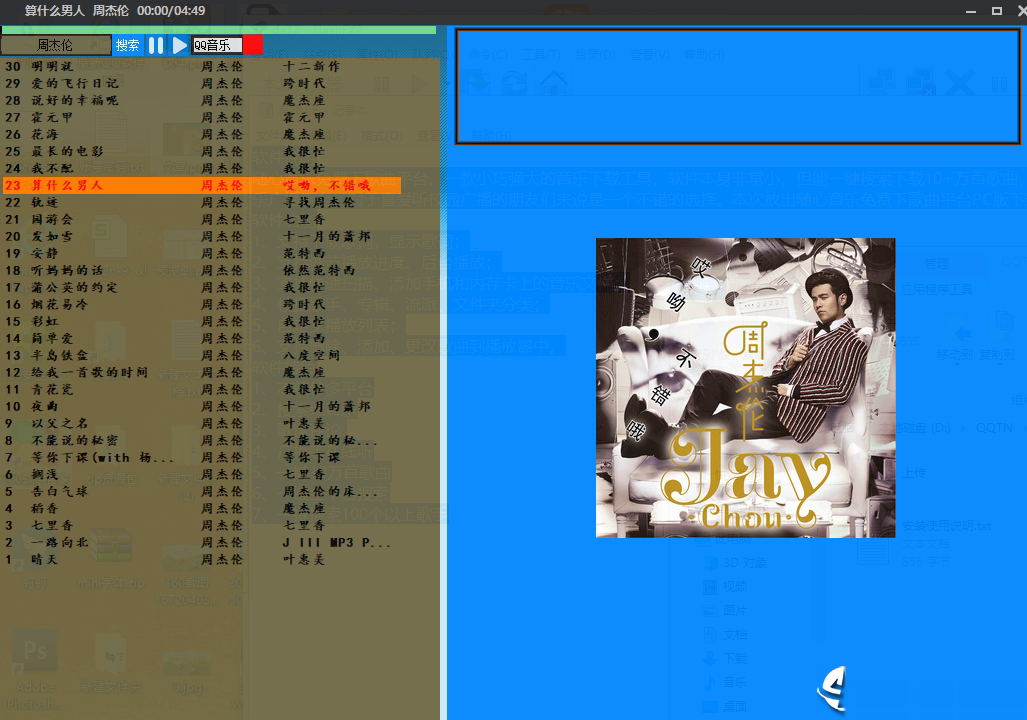Select song 24 我不配
This screenshot has width=1027, height=720.
[202, 168]
